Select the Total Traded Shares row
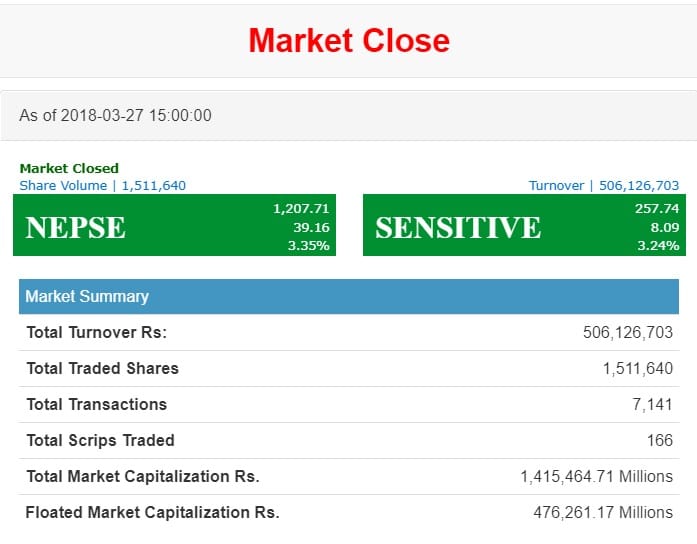697x544 pixels. (349, 368)
